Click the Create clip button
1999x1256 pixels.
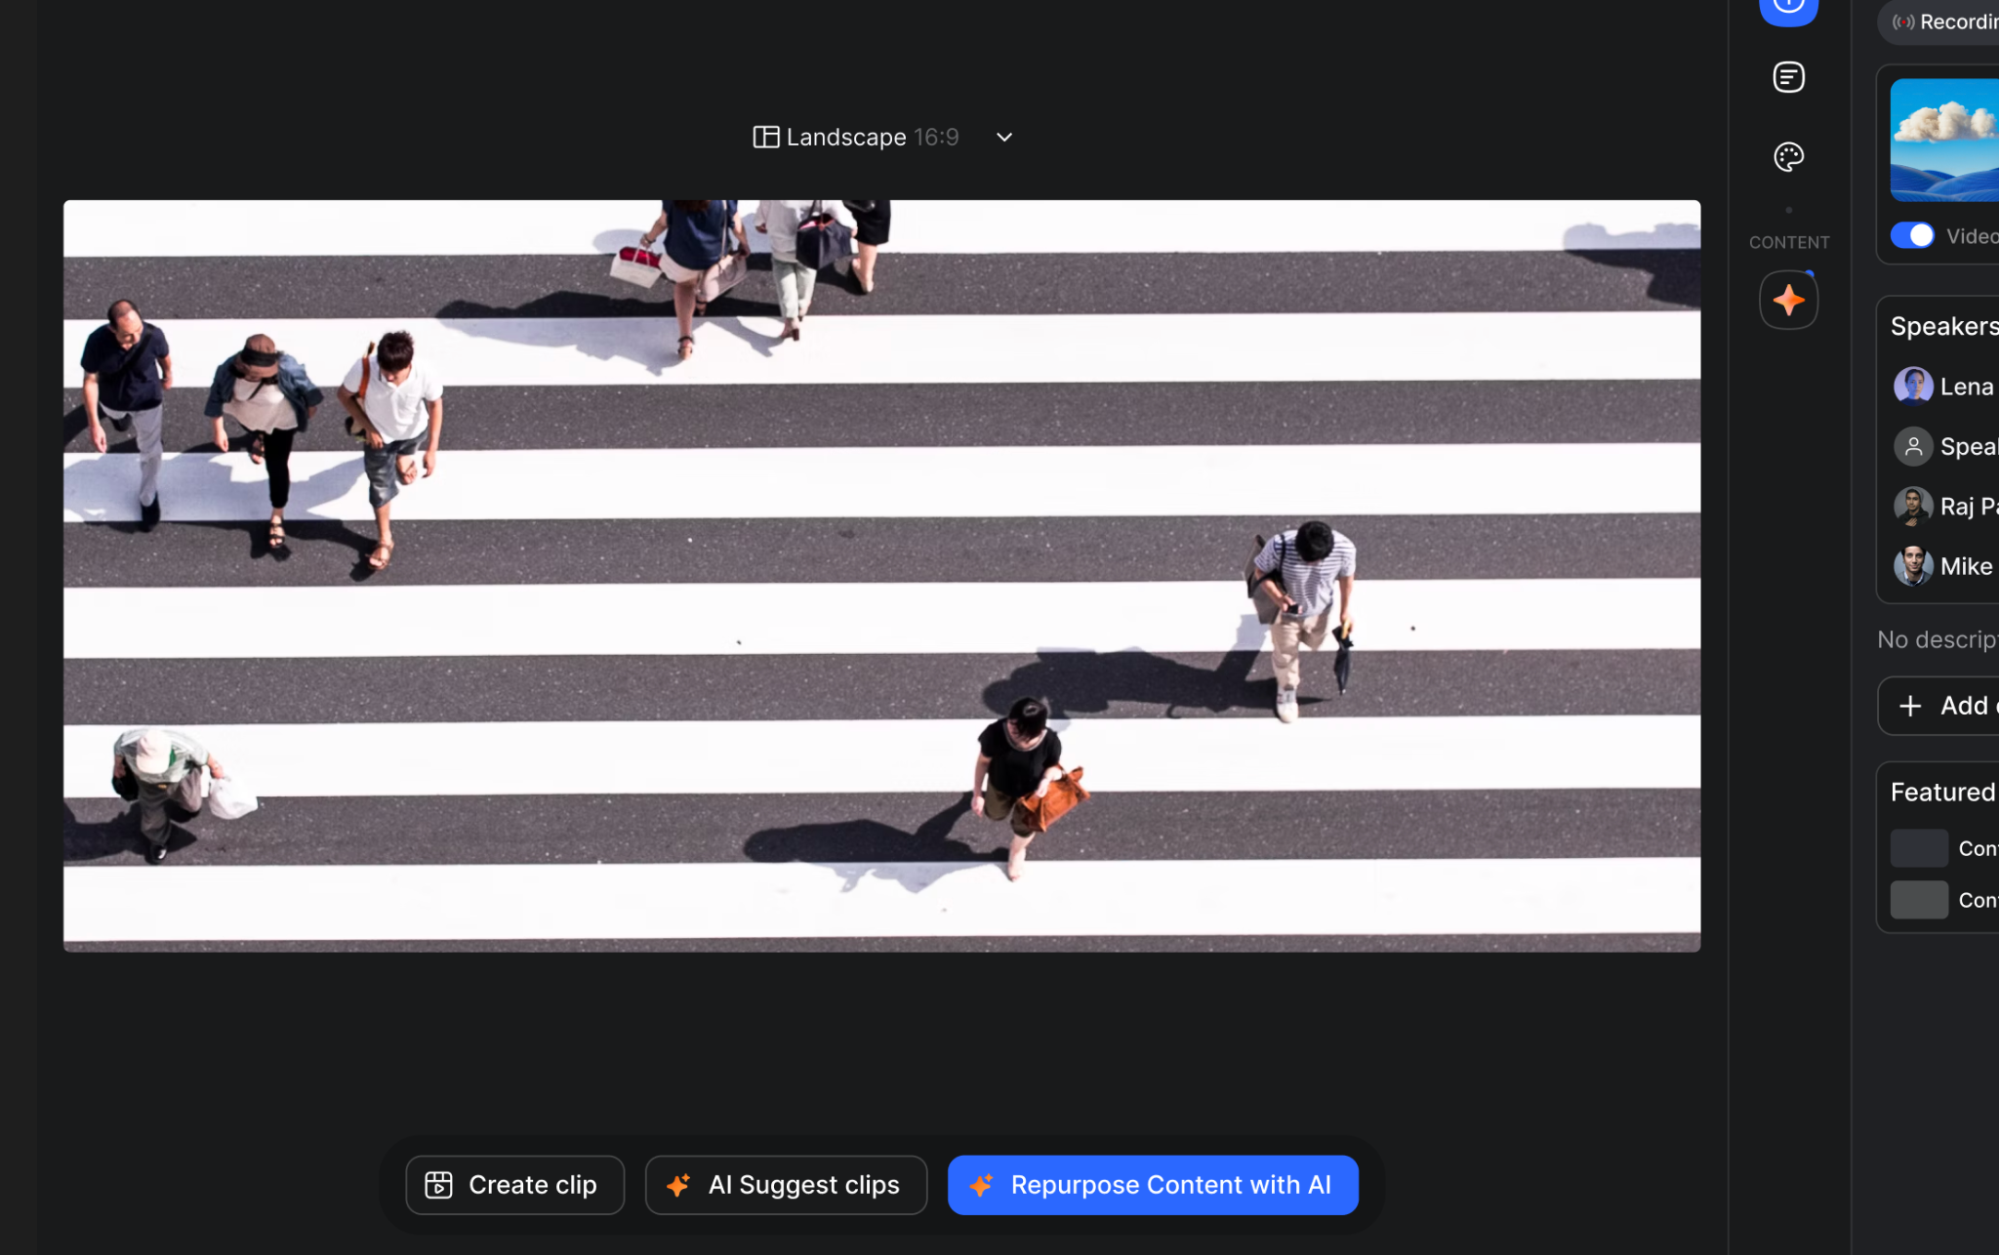pos(515,1185)
